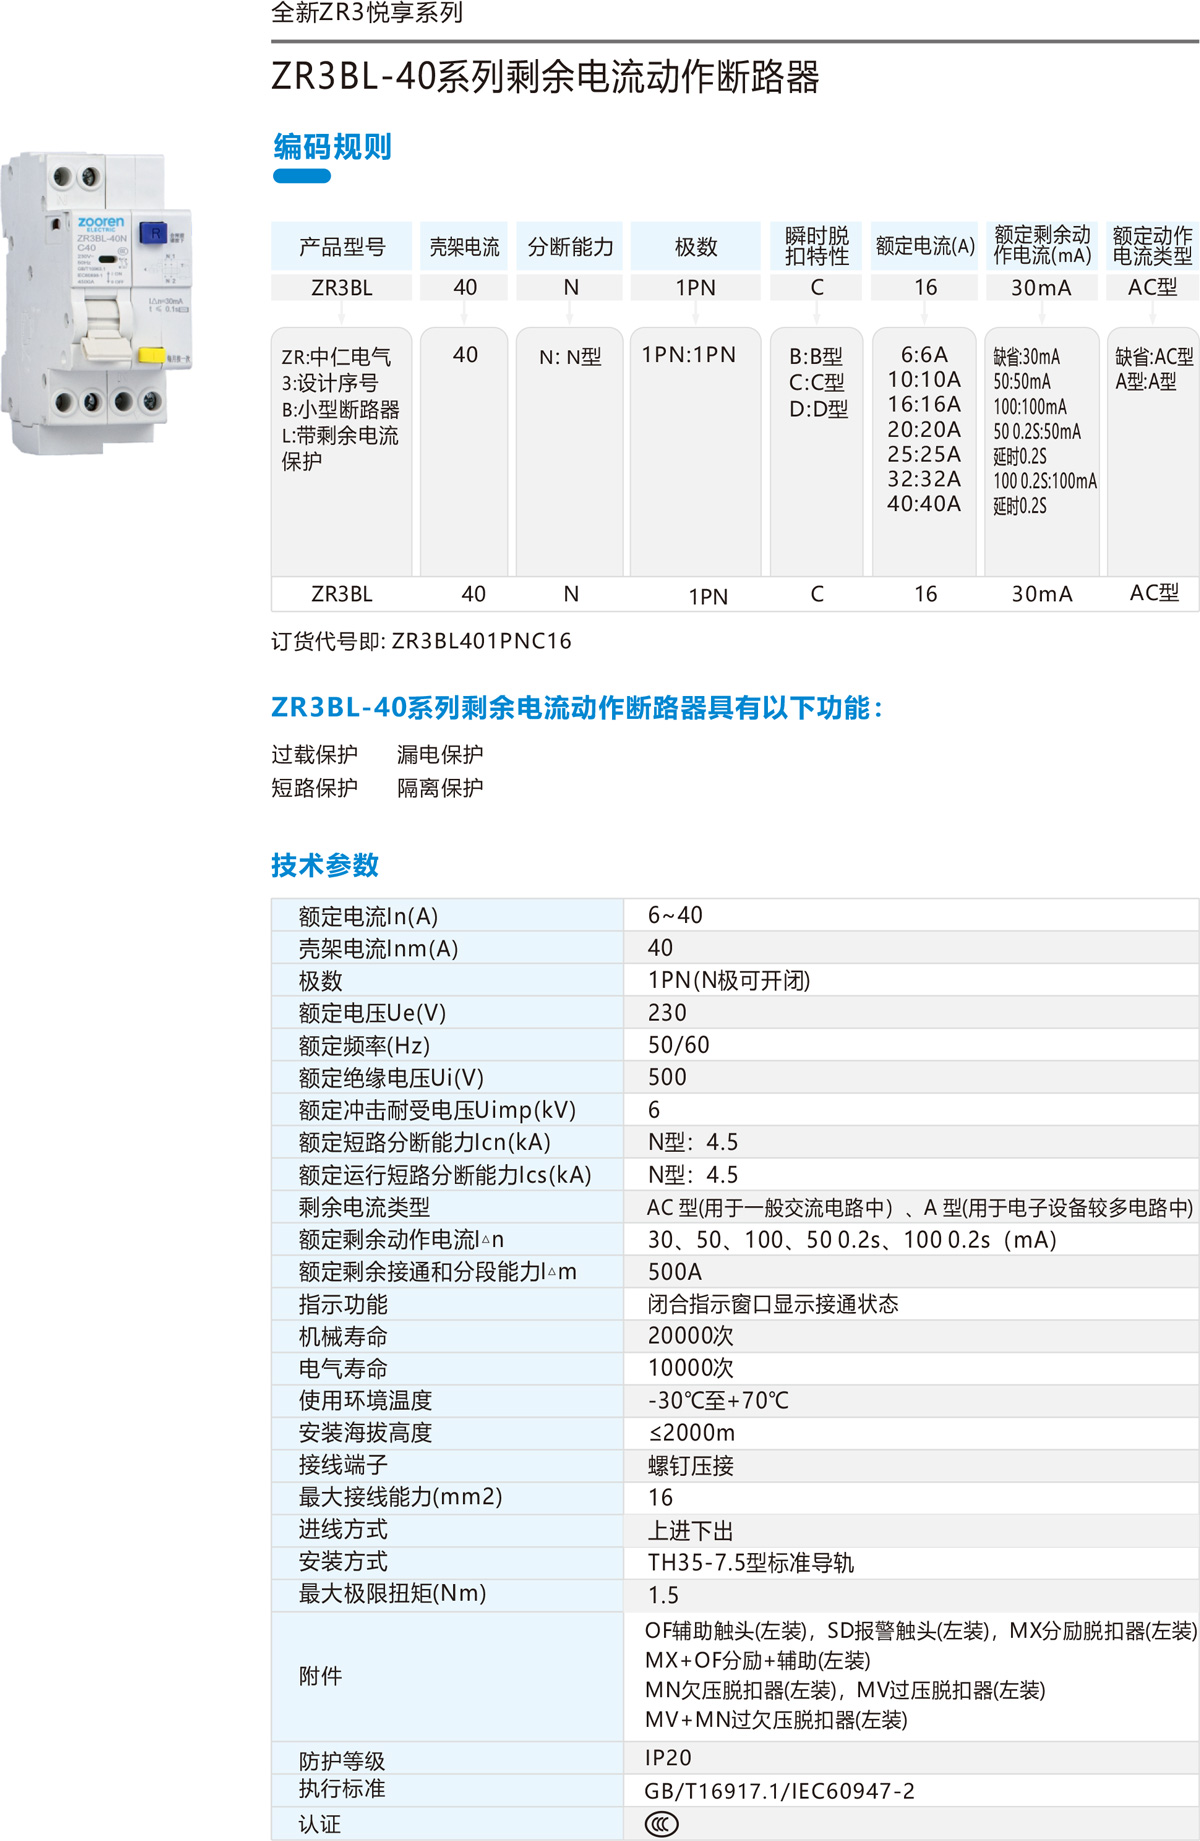Click the '10:10A' rated current entry
Viewport: 1200px width, 1841px height.
pos(924,380)
